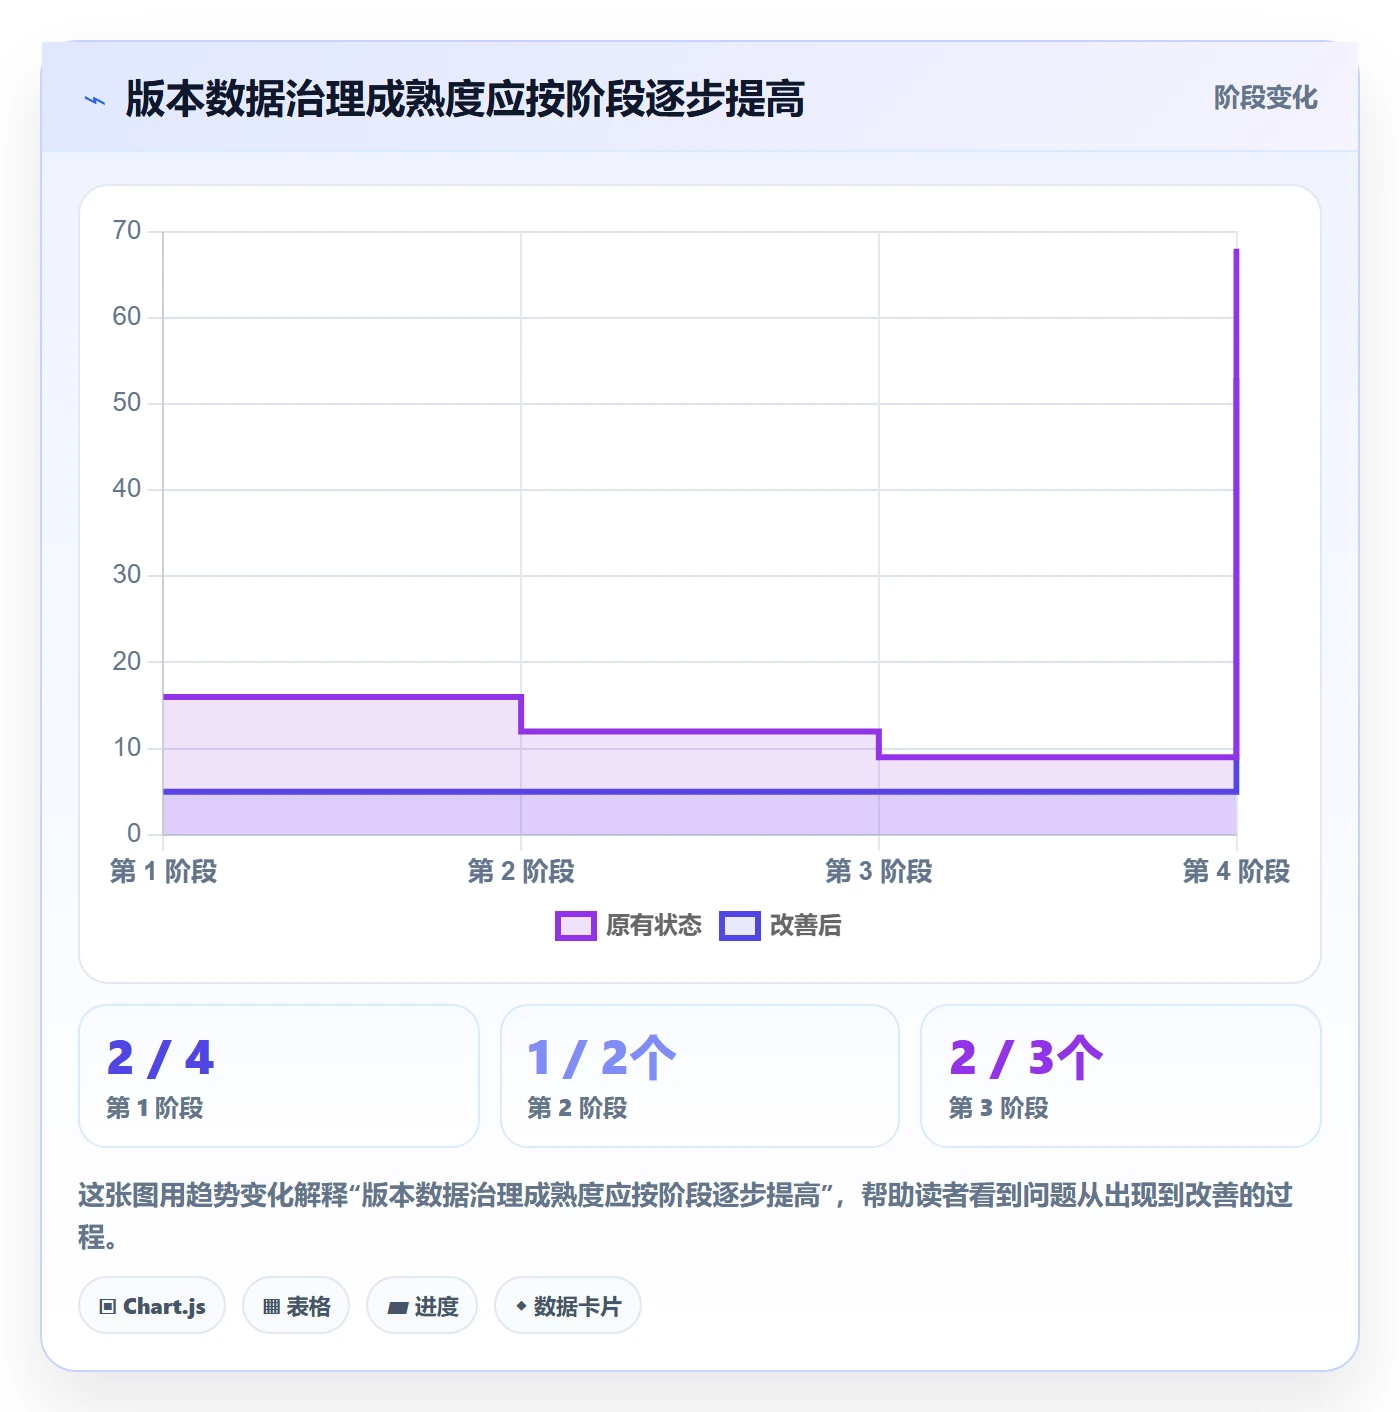Viewport: 1400px width, 1412px height.
Task: Click the 数据卡片 tag
Action: pyautogui.click(x=568, y=1306)
